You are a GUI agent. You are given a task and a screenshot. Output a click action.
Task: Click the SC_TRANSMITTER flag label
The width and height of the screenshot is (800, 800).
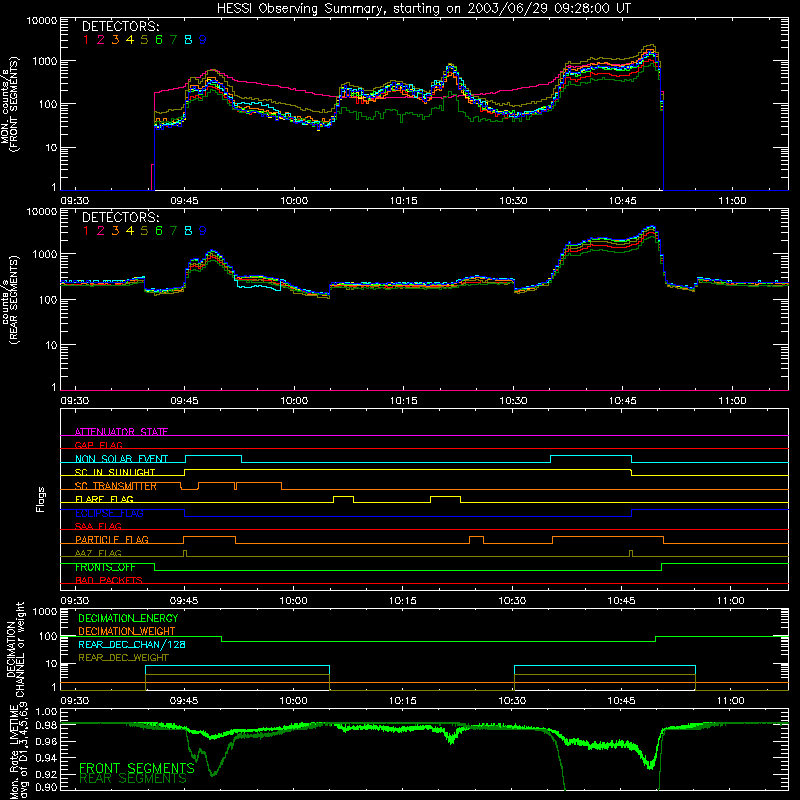(116, 486)
